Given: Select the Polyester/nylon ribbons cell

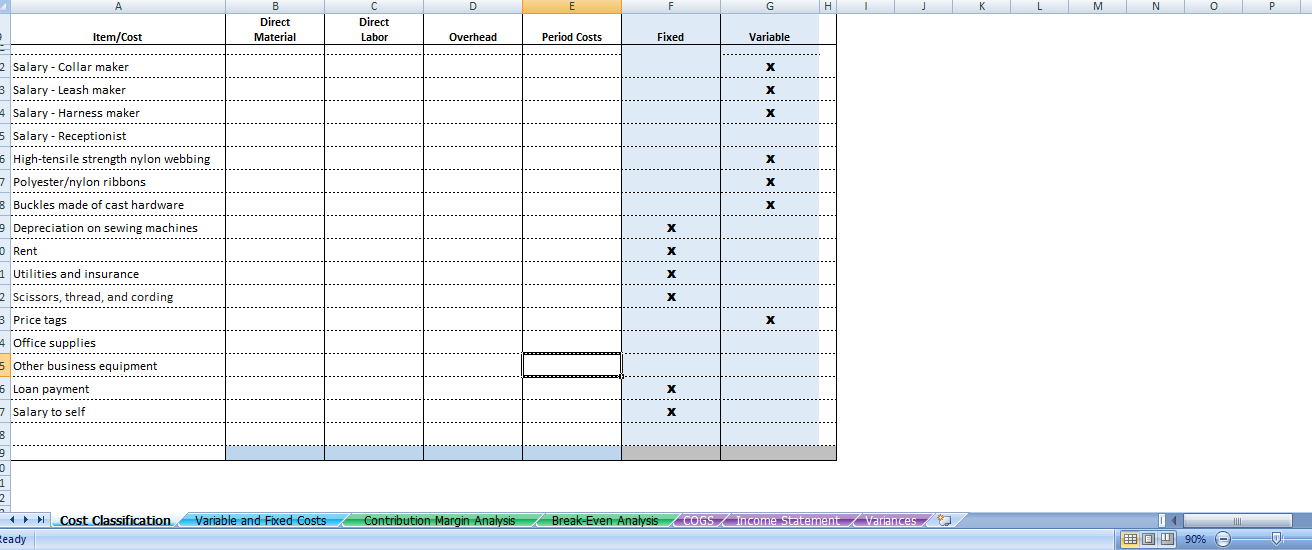Looking at the screenshot, I should pyautogui.click(x=118, y=182).
